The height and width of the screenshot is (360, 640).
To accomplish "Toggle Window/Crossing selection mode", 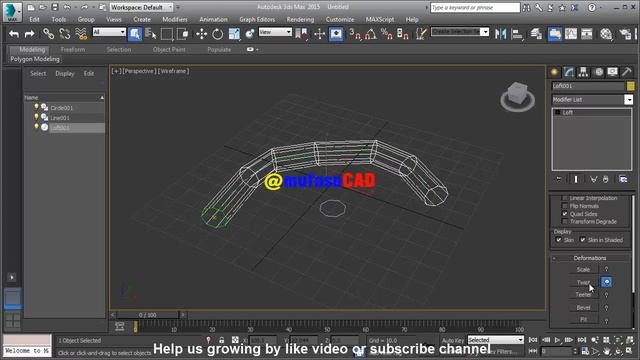I will tap(182, 34).
